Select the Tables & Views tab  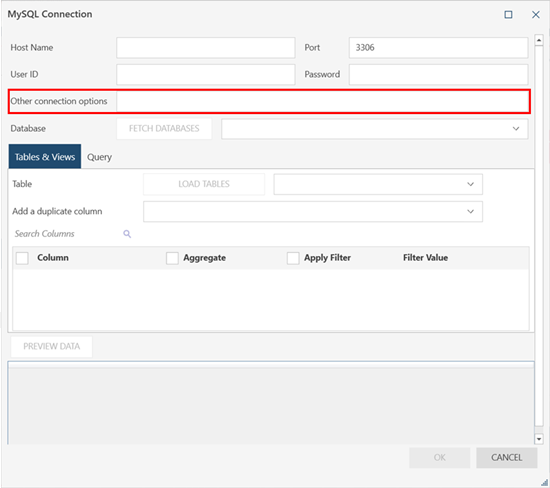pos(45,156)
